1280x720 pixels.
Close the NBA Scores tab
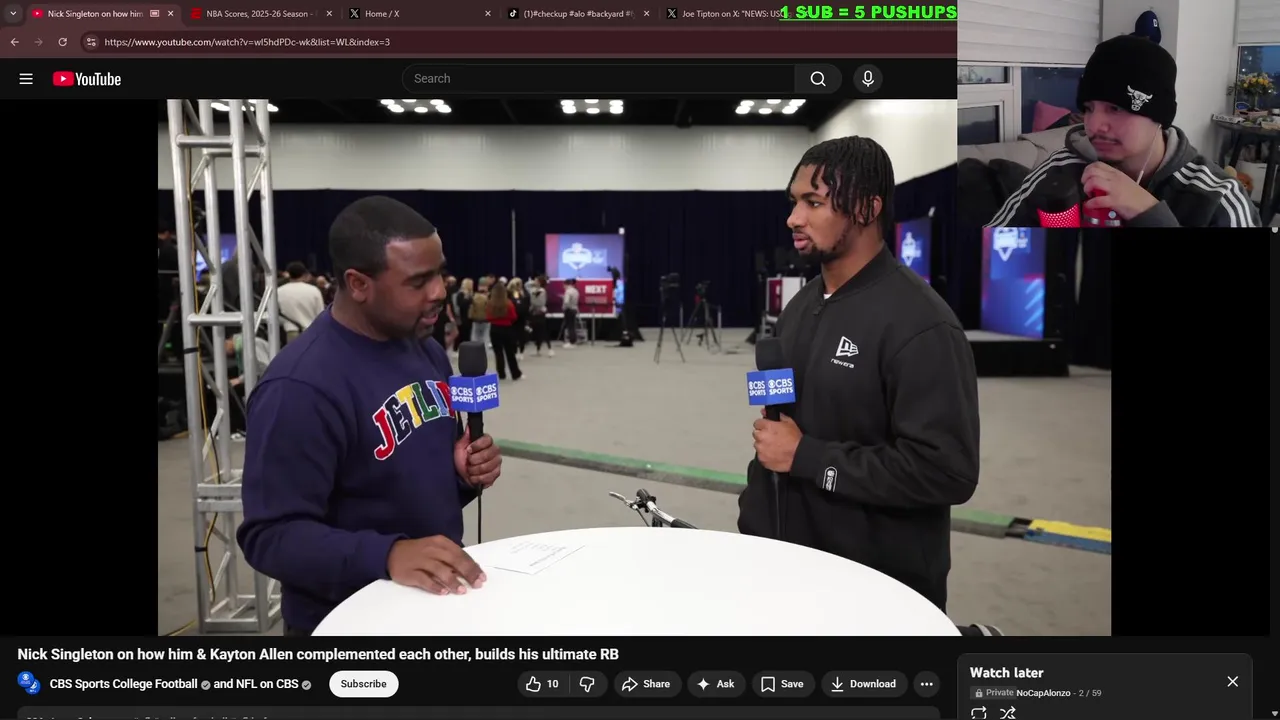329,14
